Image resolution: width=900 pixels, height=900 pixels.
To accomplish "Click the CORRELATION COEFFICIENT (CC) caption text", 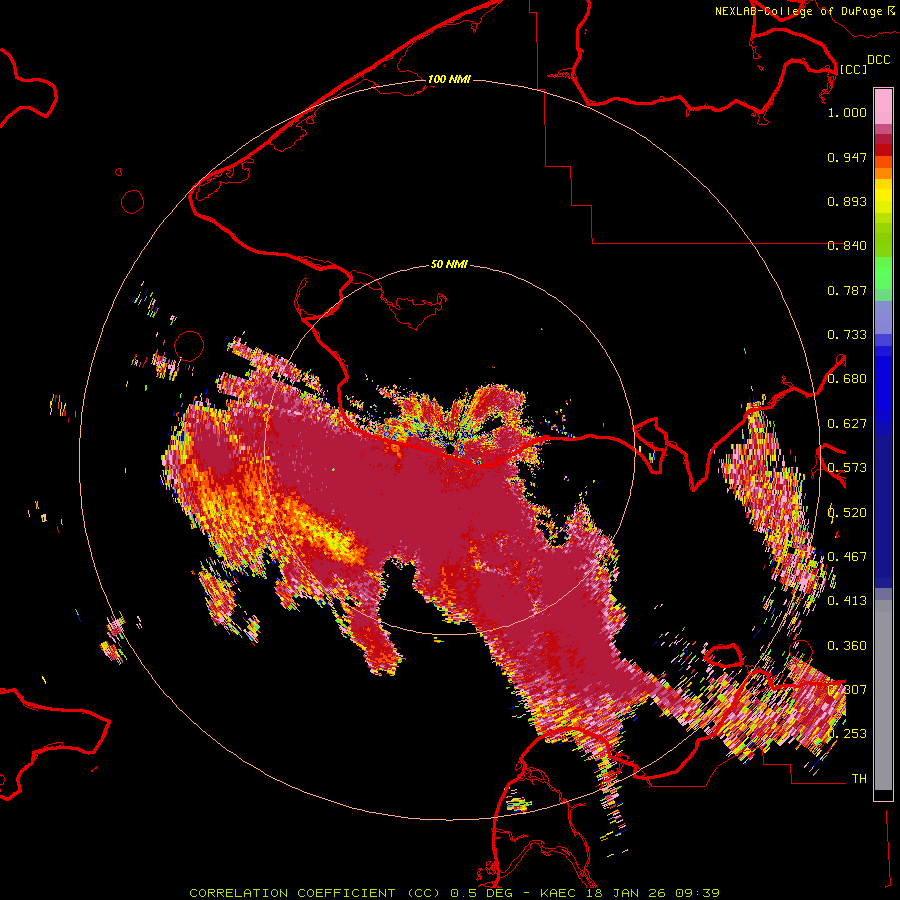I will (x=314, y=893).
